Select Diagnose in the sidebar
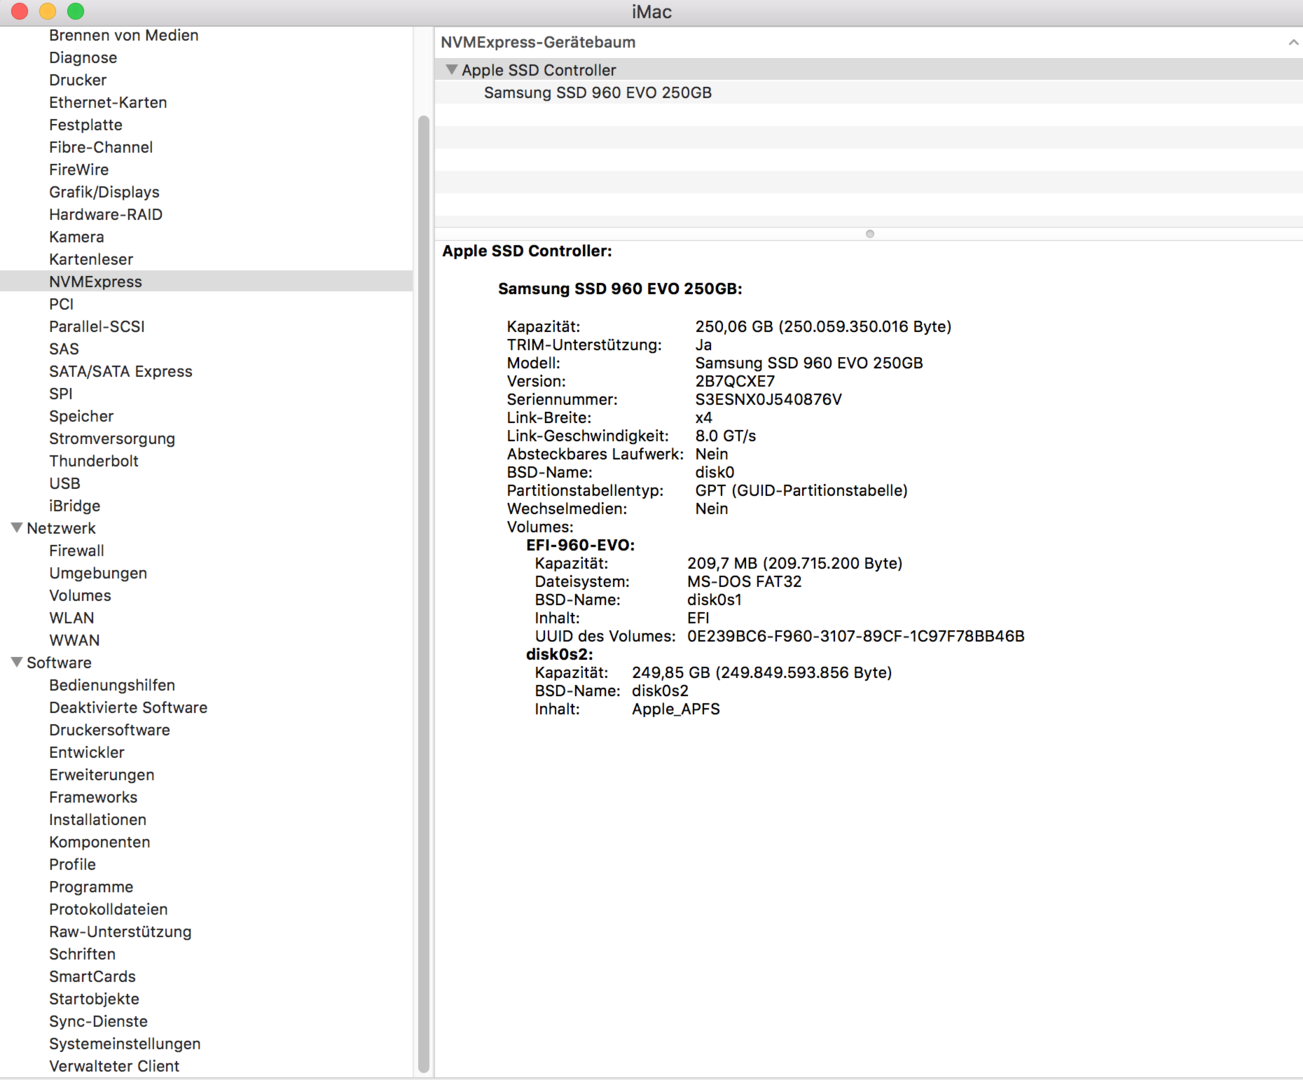The height and width of the screenshot is (1080, 1303). click(x=83, y=58)
